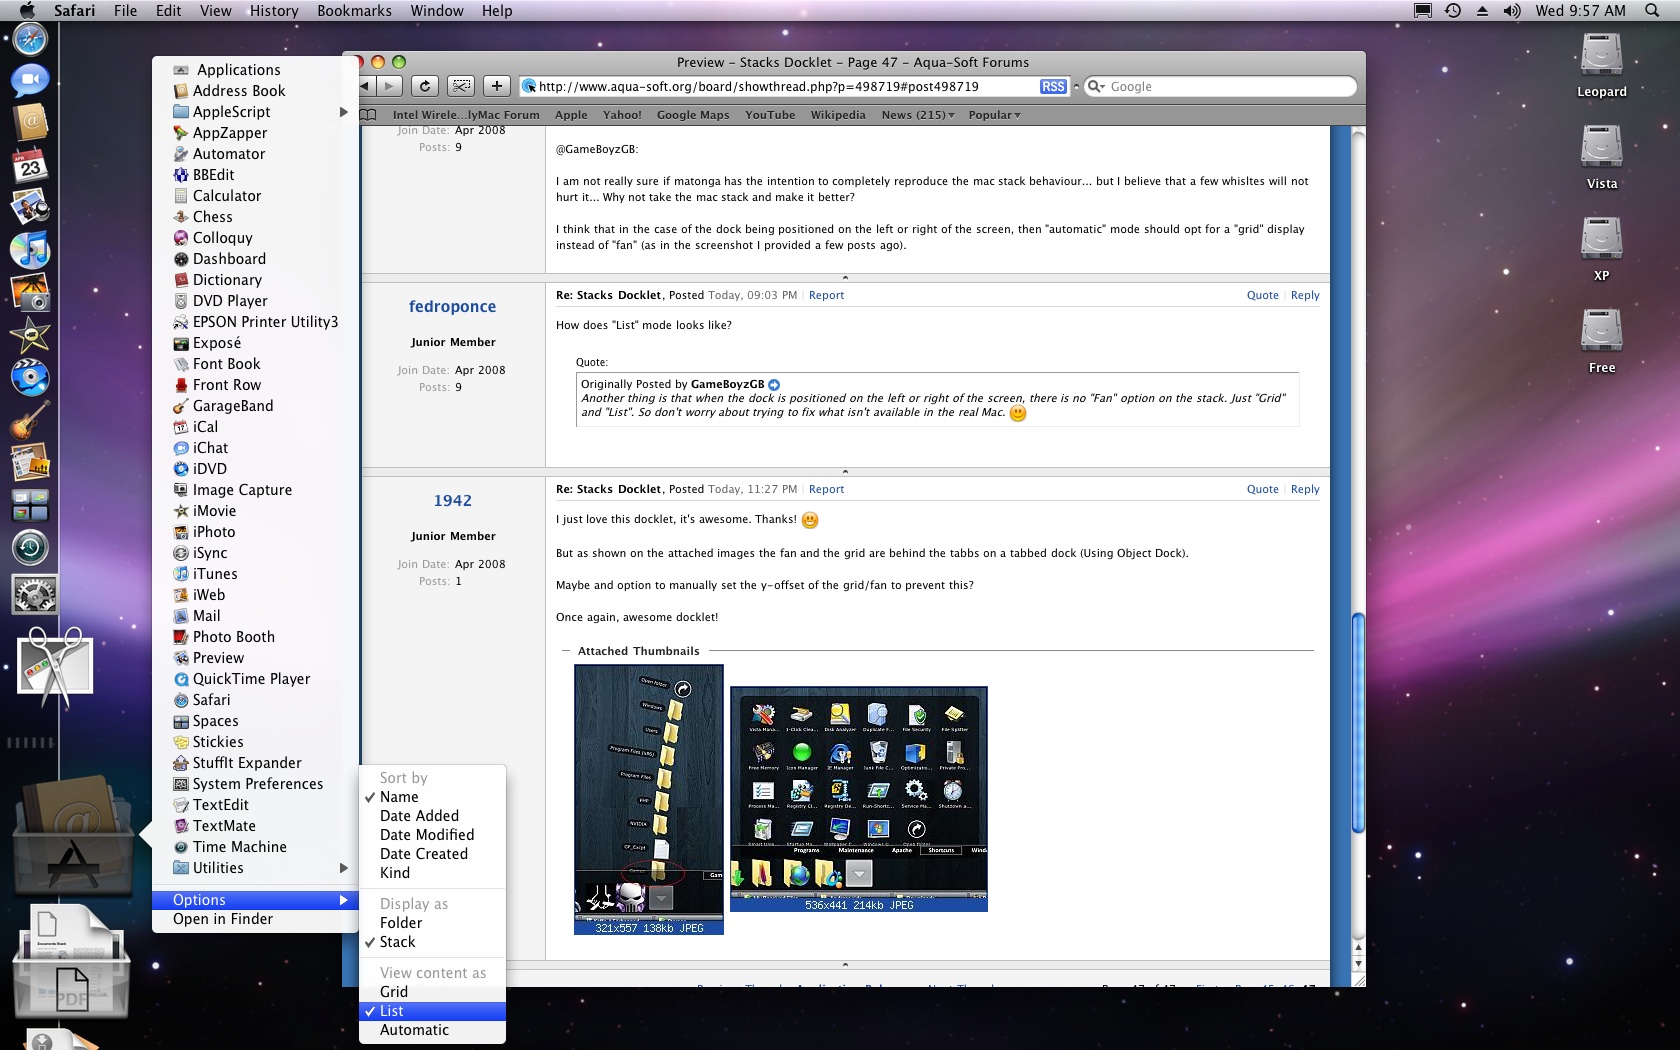Open Spaces from the Dock

(x=30, y=506)
